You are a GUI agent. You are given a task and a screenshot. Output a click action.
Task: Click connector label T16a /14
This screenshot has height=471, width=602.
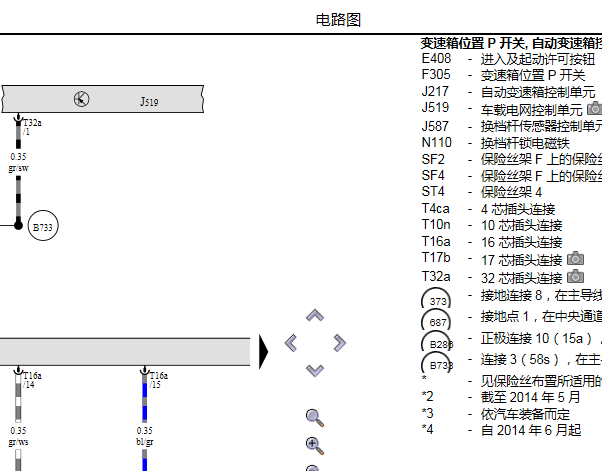(x=32, y=380)
